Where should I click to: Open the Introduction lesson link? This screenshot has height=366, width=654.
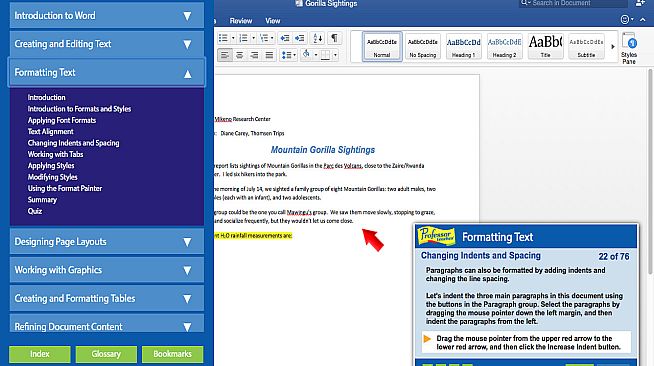pos(47,97)
